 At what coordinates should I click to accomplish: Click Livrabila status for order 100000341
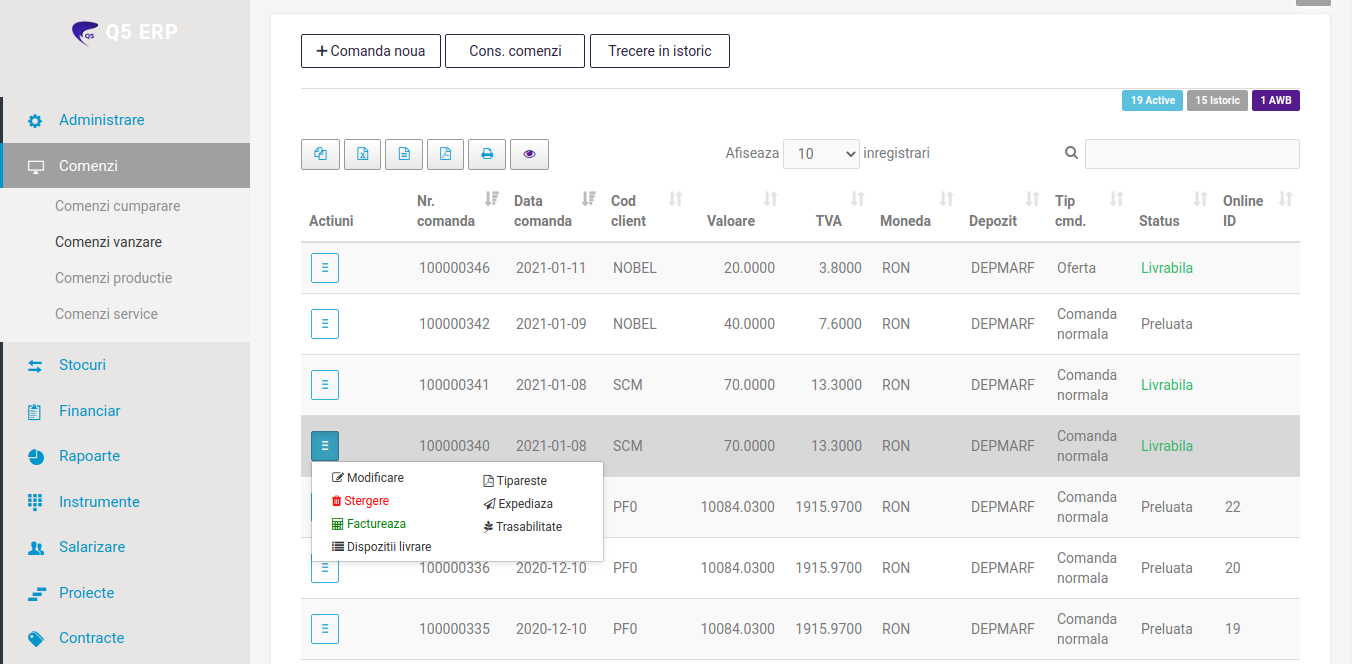tap(1167, 385)
